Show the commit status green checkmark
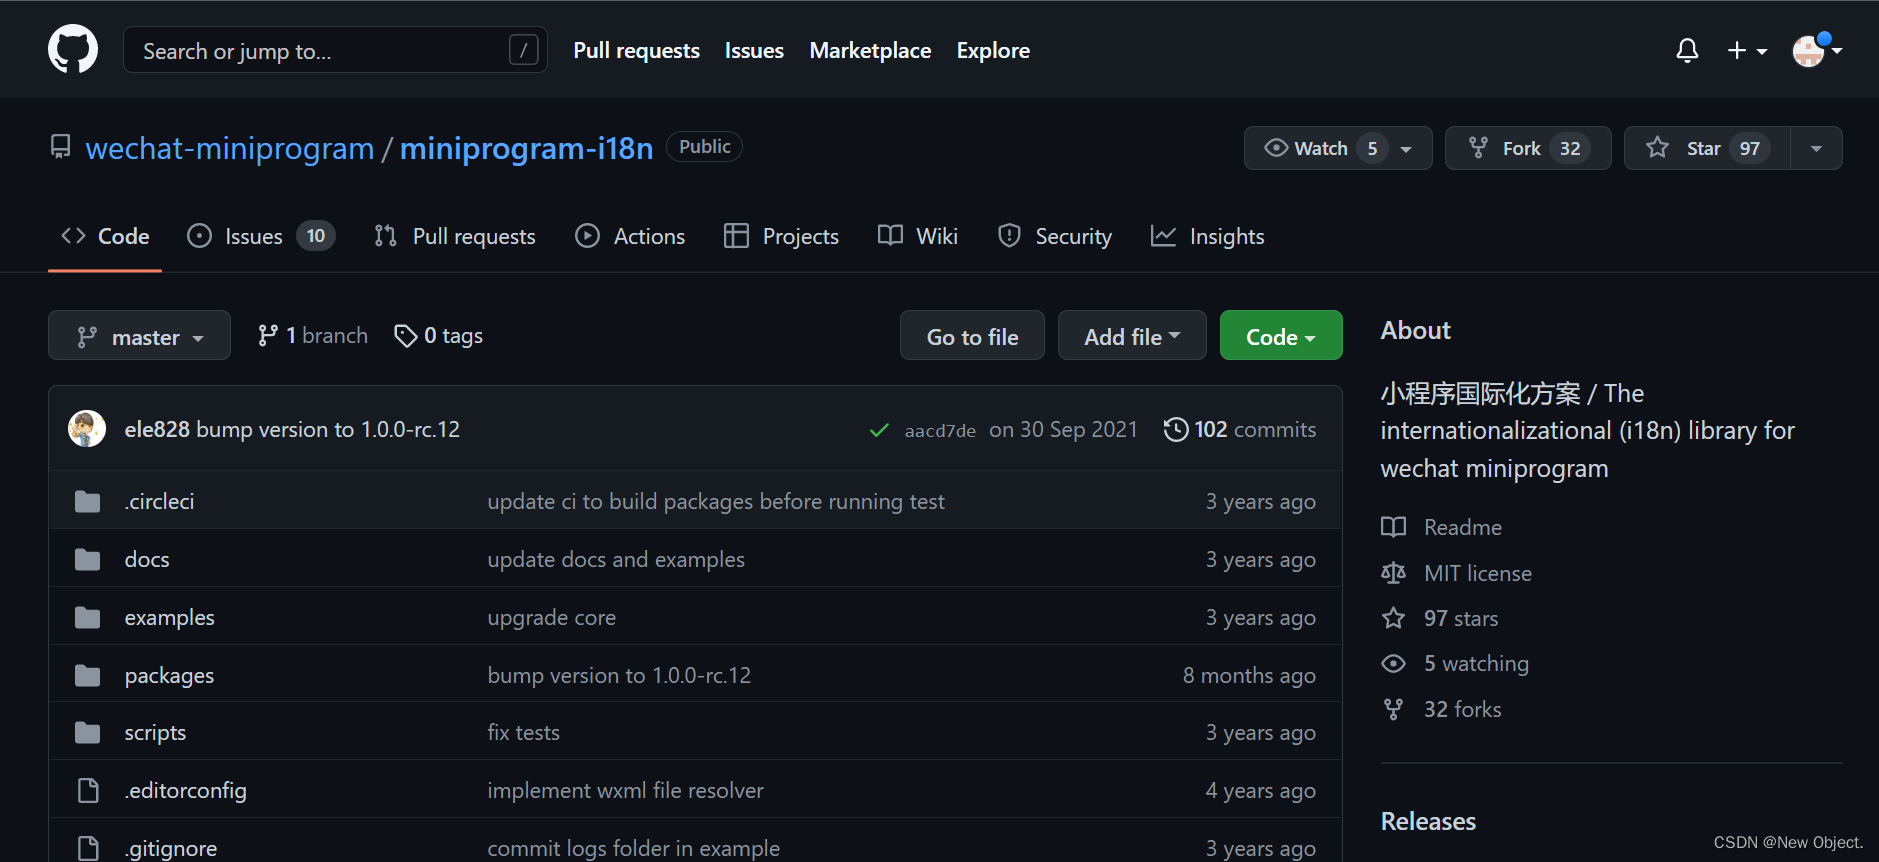The image size is (1879, 862). tap(879, 430)
